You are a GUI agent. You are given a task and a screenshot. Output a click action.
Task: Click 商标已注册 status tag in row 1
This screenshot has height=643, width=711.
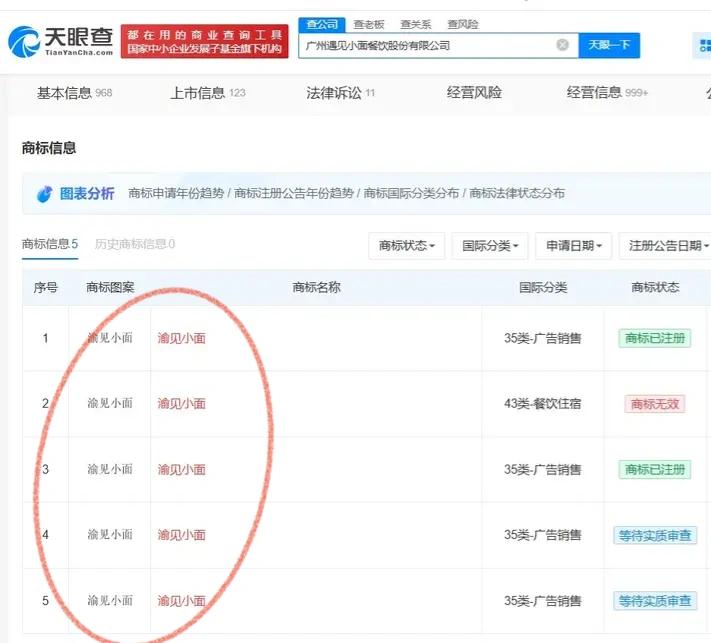(655, 338)
